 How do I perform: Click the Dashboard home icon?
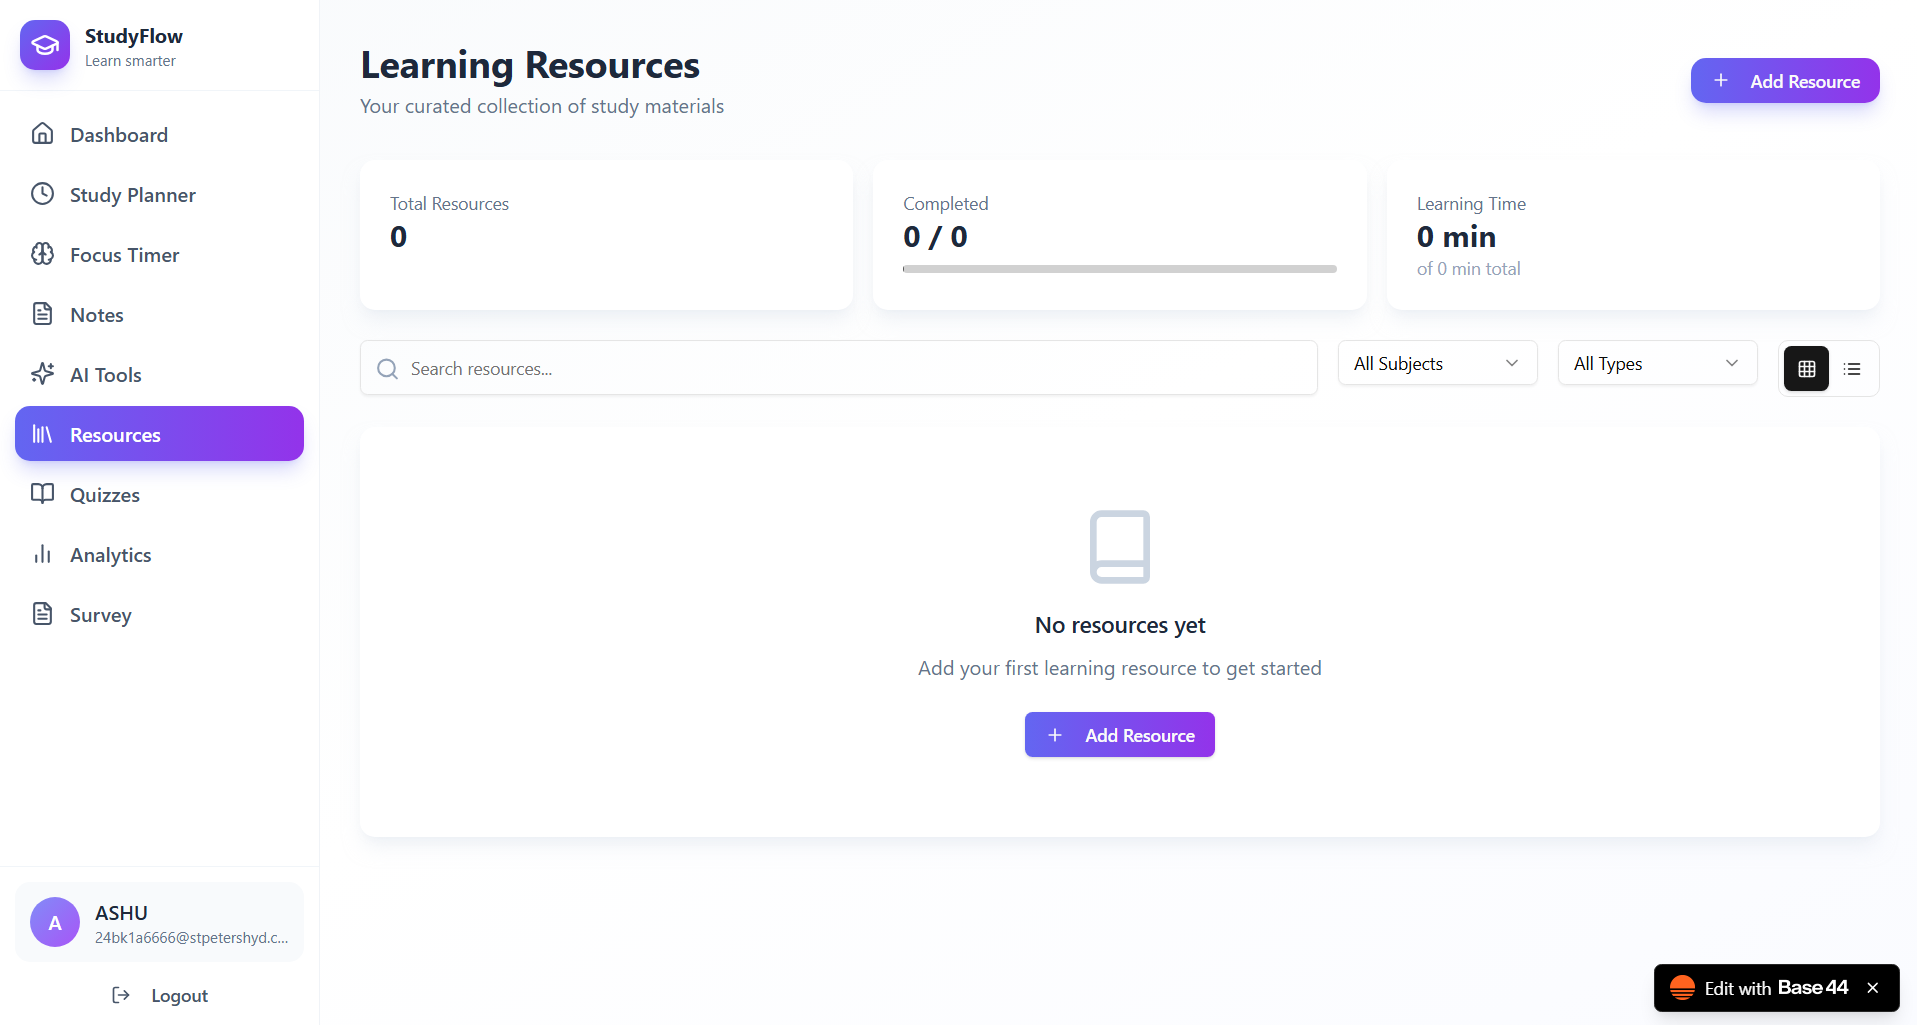pos(42,134)
